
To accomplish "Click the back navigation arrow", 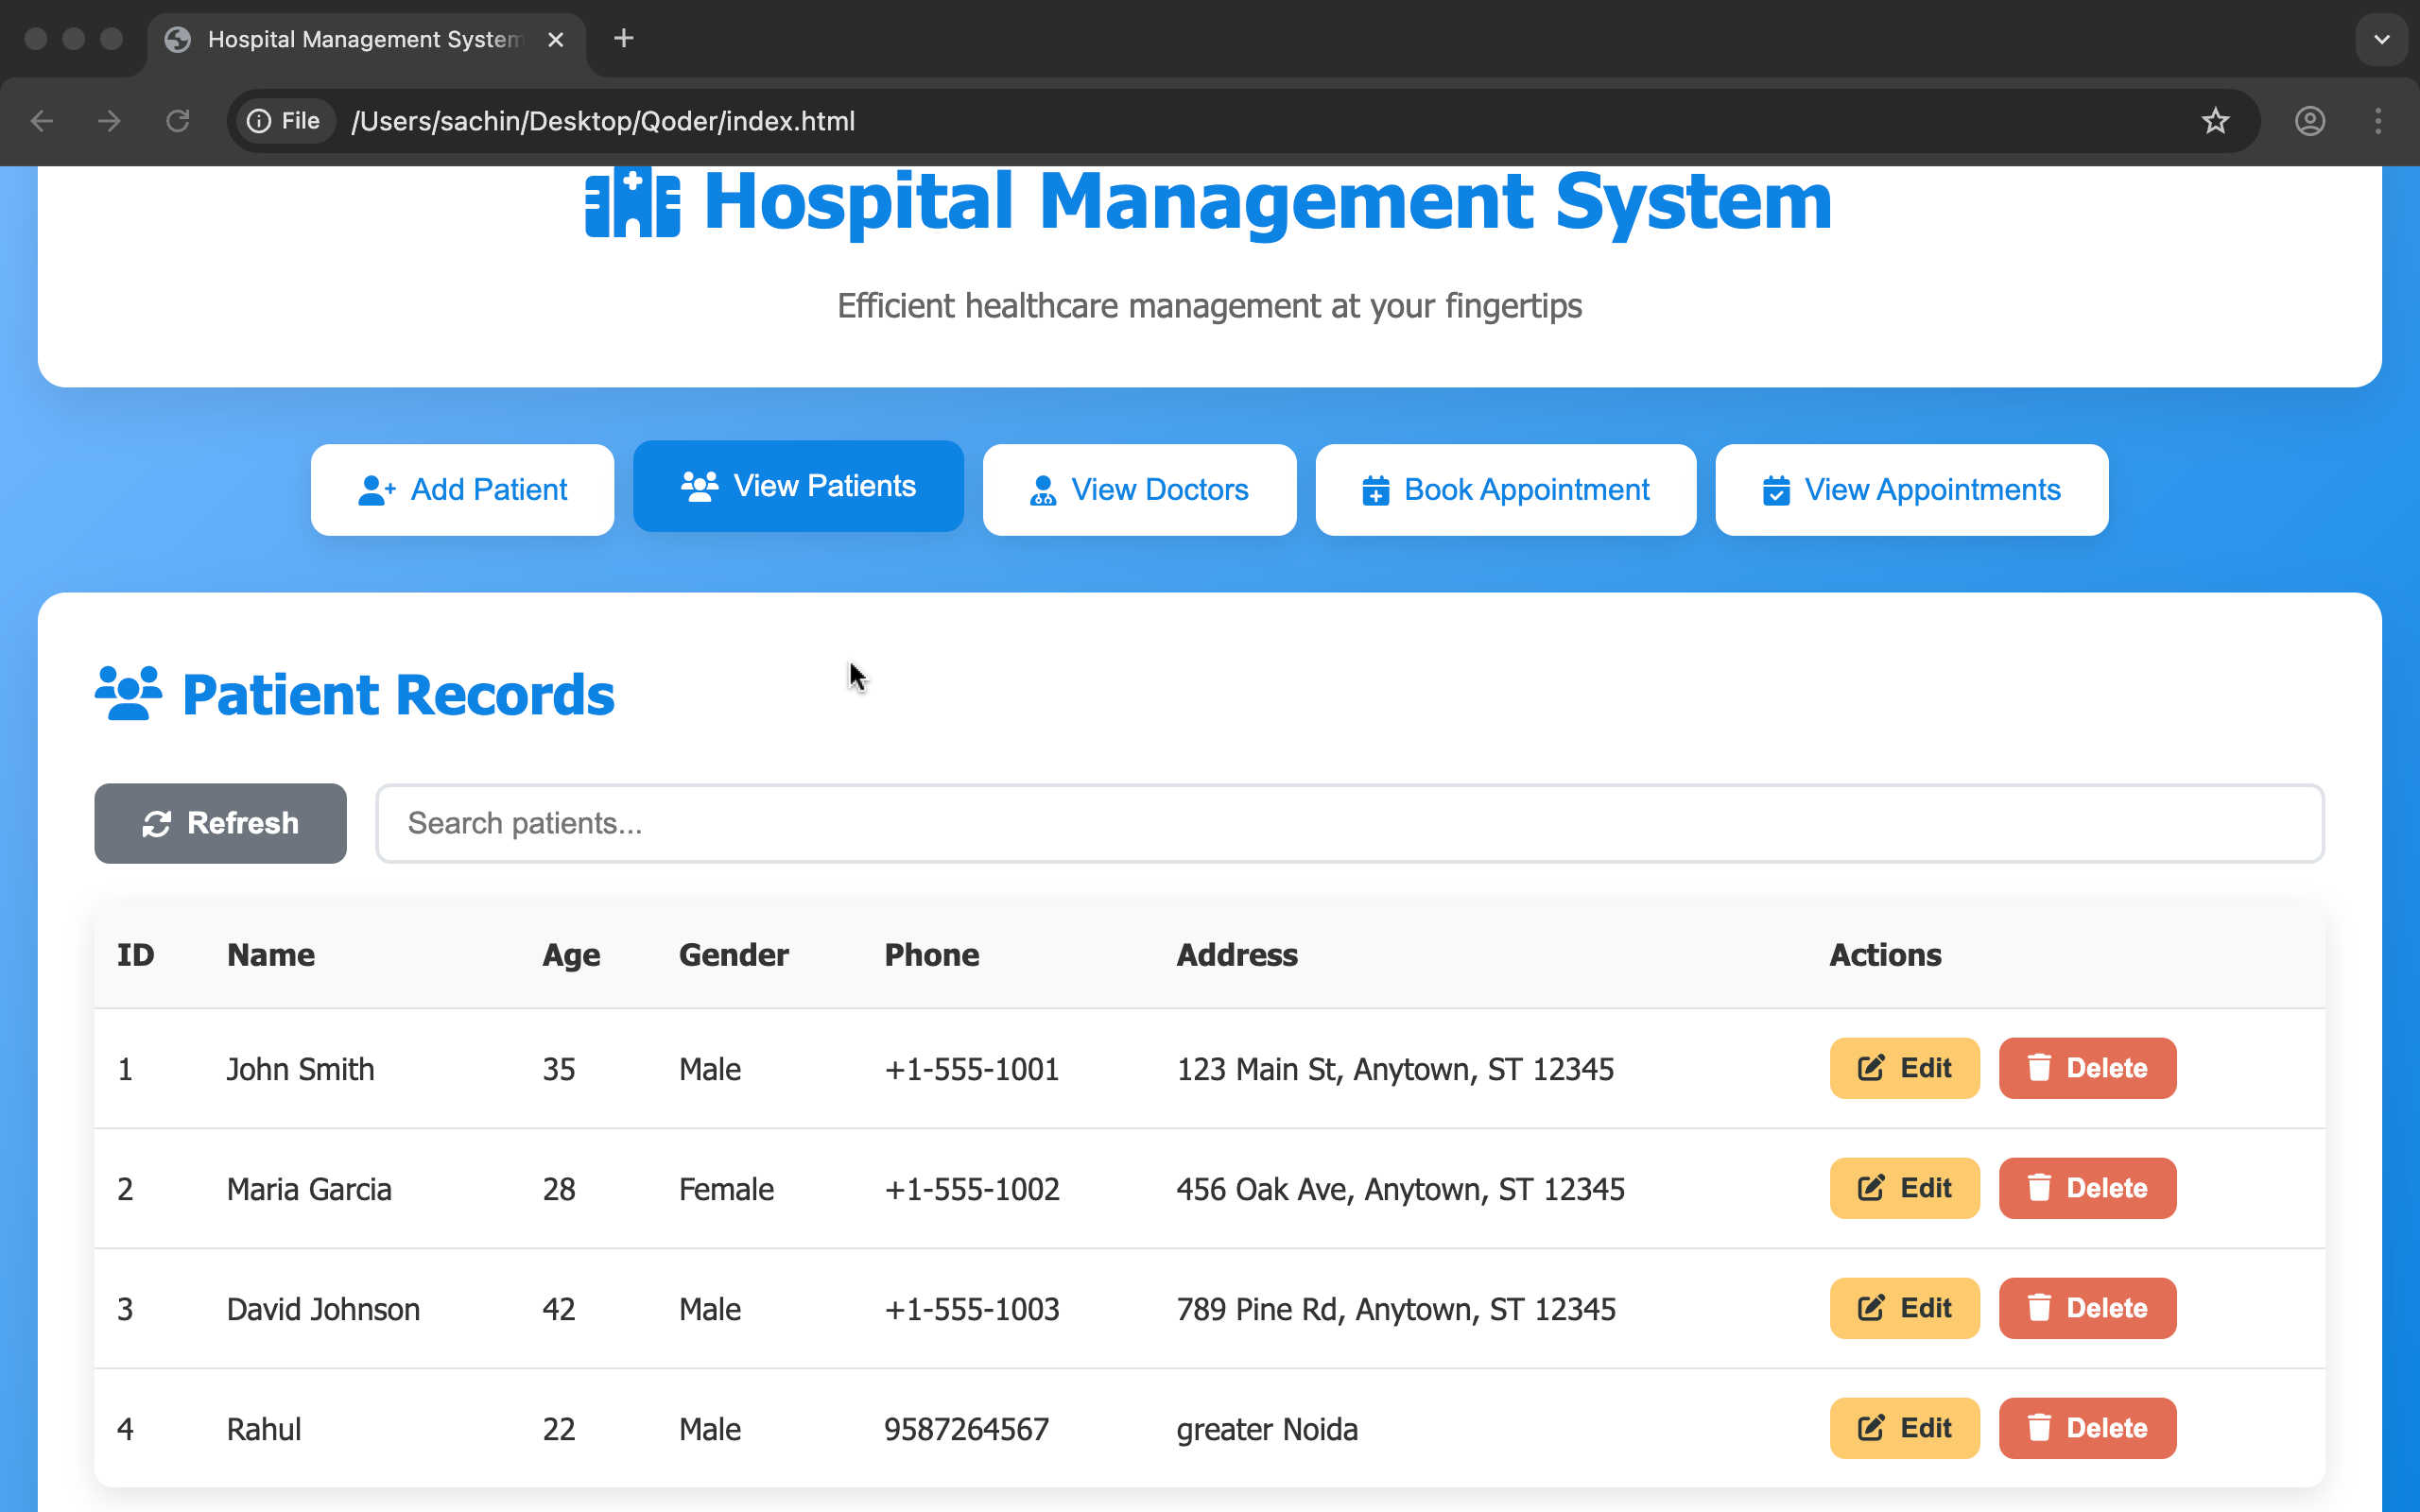I will (42, 121).
